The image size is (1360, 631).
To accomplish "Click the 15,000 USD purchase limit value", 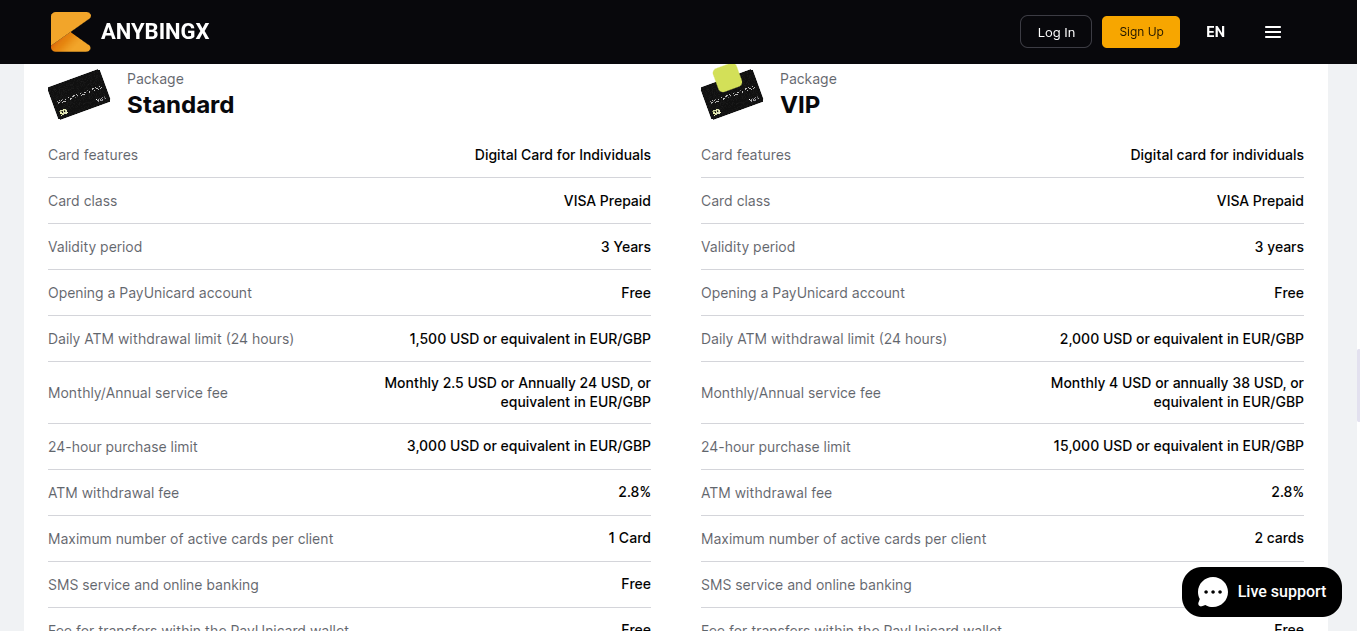I will pyautogui.click(x=1178, y=446).
